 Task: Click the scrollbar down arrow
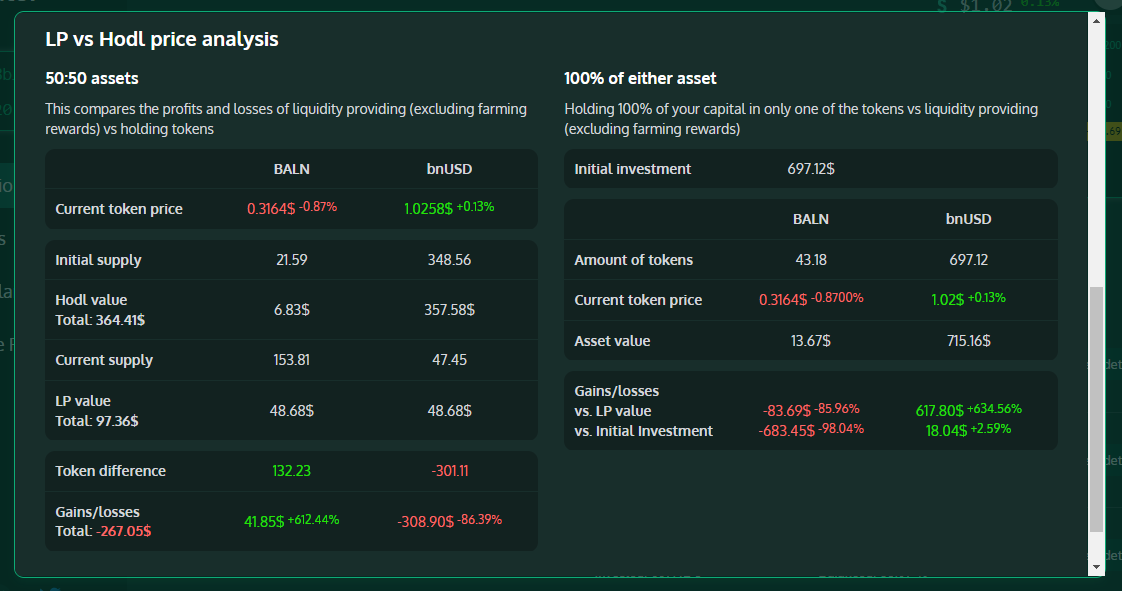1097,567
